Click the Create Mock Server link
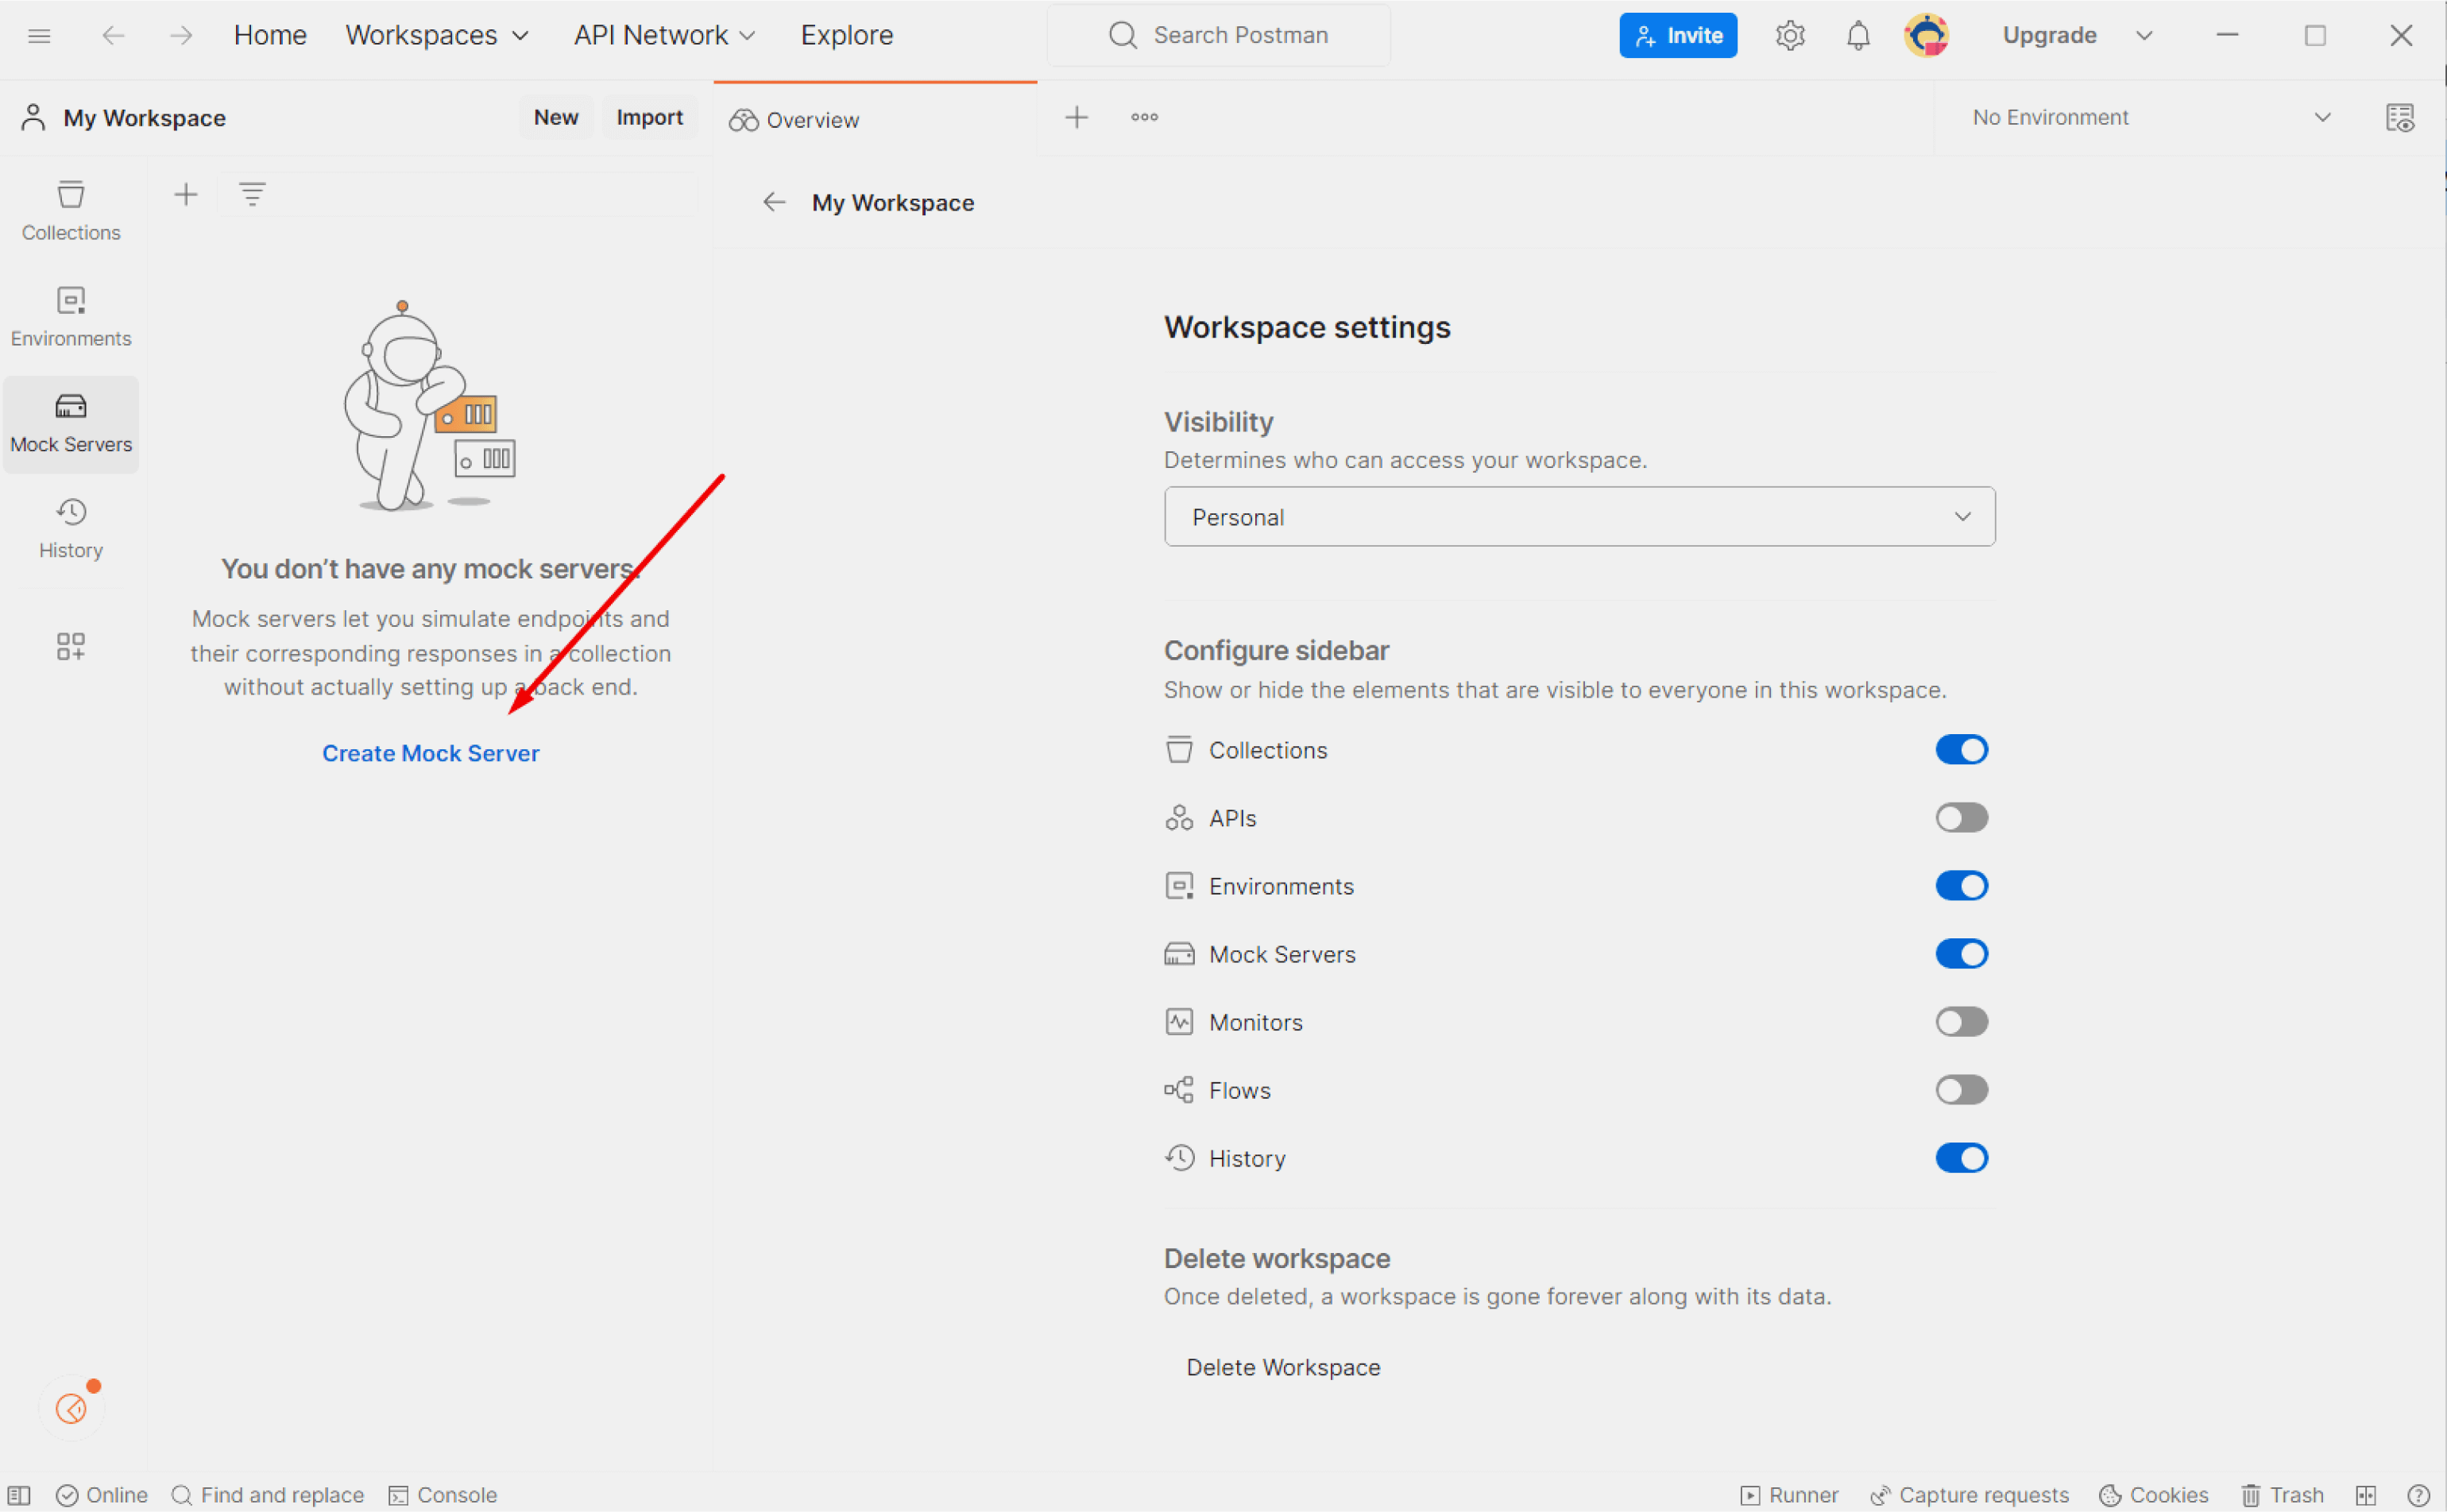This screenshot has width=2447, height=1512. pyautogui.click(x=430, y=754)
